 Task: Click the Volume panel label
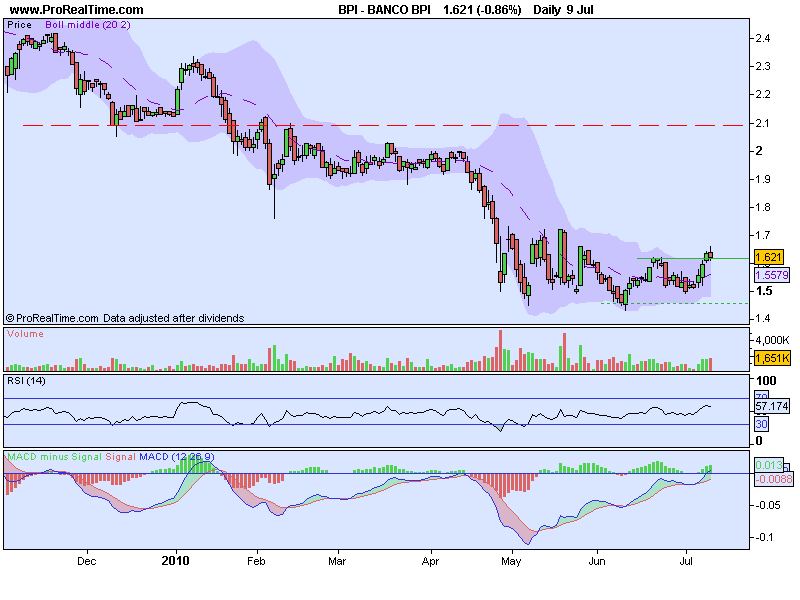click(25, 334)
